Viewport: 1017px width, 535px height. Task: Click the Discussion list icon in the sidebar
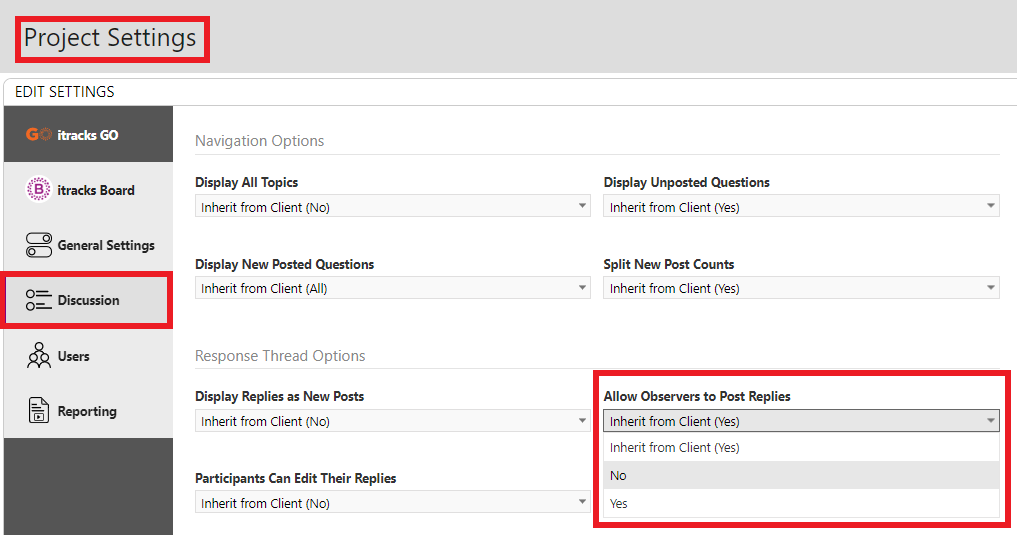click(39, 300)
